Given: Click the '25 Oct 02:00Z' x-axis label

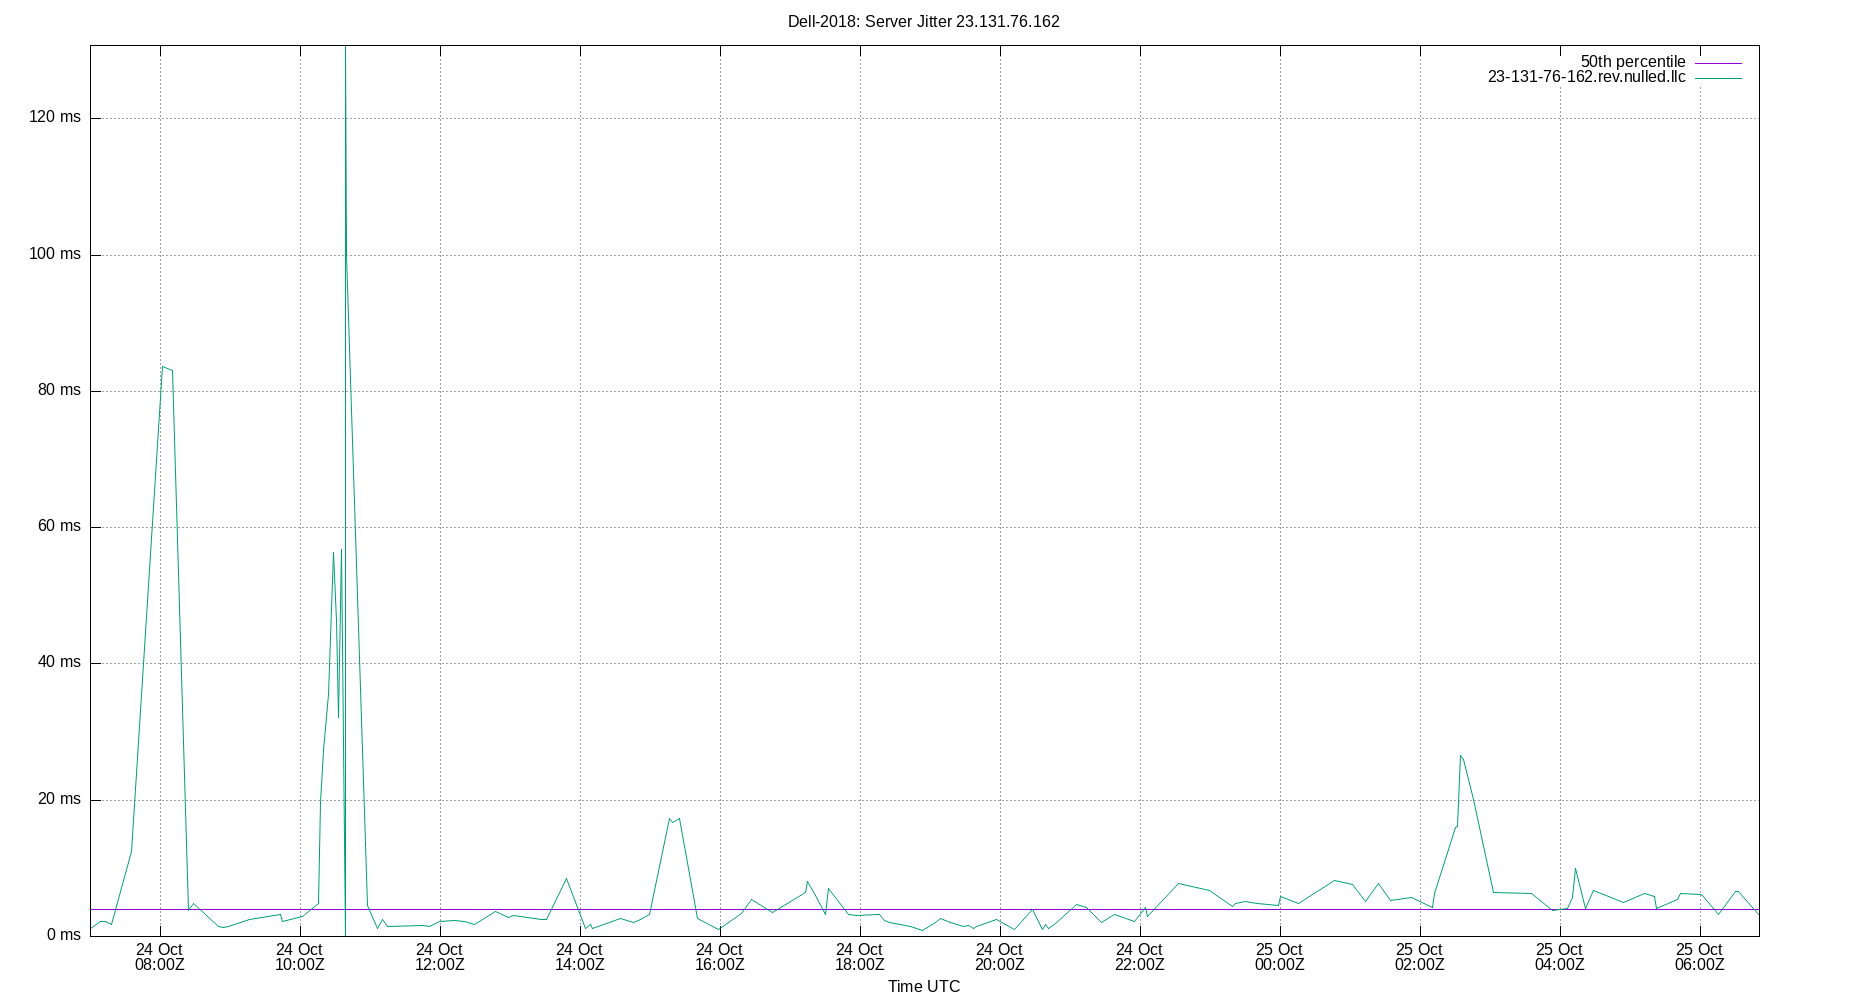Looking at the screenshot, I should 1419,957.
